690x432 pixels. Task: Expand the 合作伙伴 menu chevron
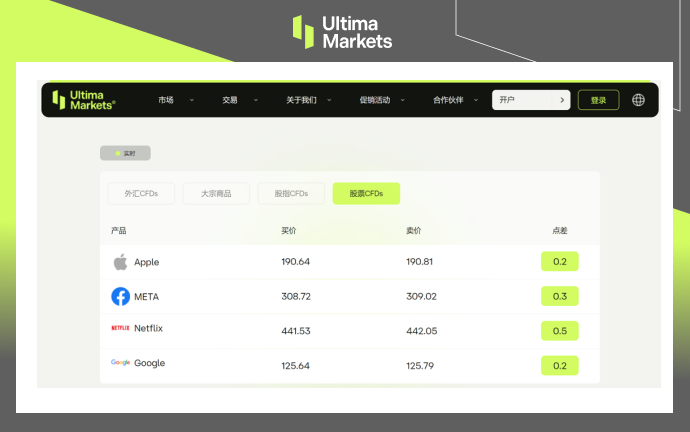[476, 100]
